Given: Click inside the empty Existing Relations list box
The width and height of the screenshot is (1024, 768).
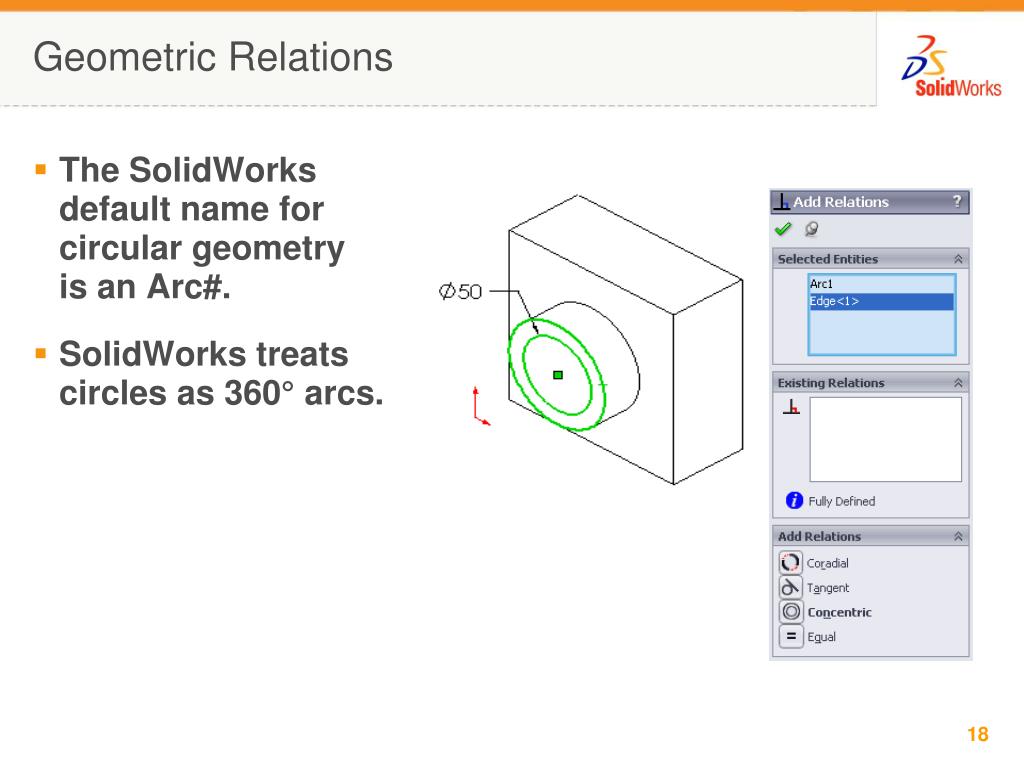Looking at the screenshot, I should 886,440.
